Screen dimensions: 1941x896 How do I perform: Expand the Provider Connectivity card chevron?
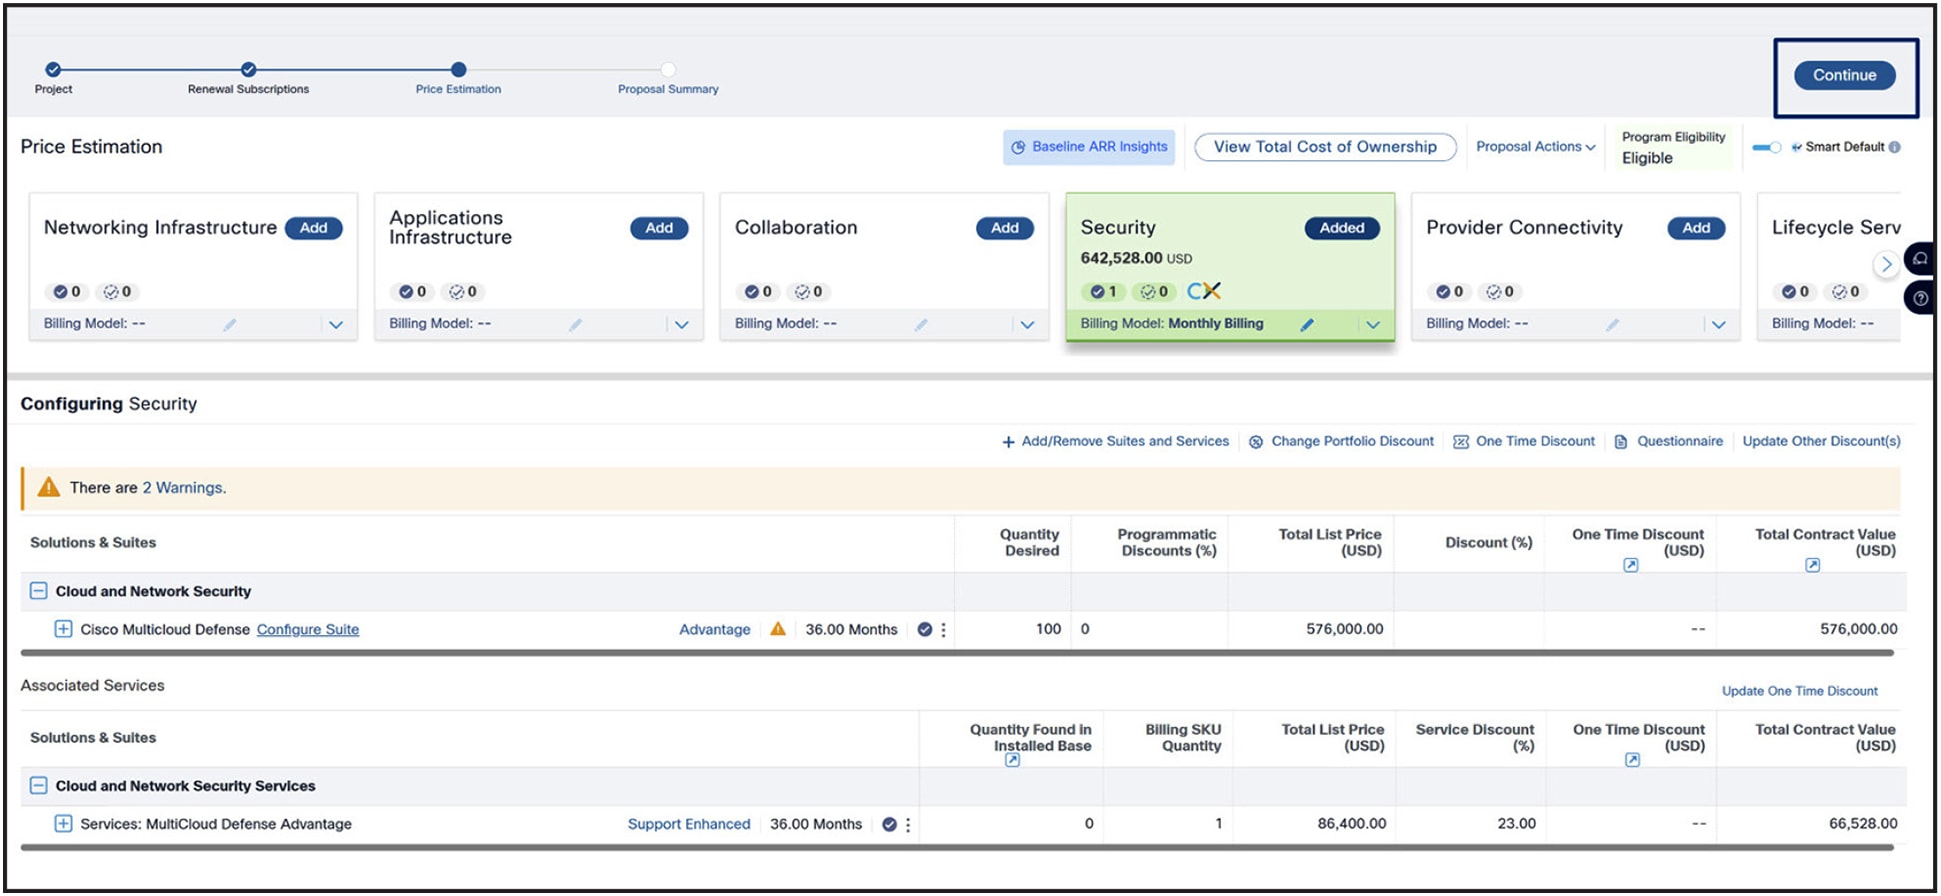point(1719,325)
